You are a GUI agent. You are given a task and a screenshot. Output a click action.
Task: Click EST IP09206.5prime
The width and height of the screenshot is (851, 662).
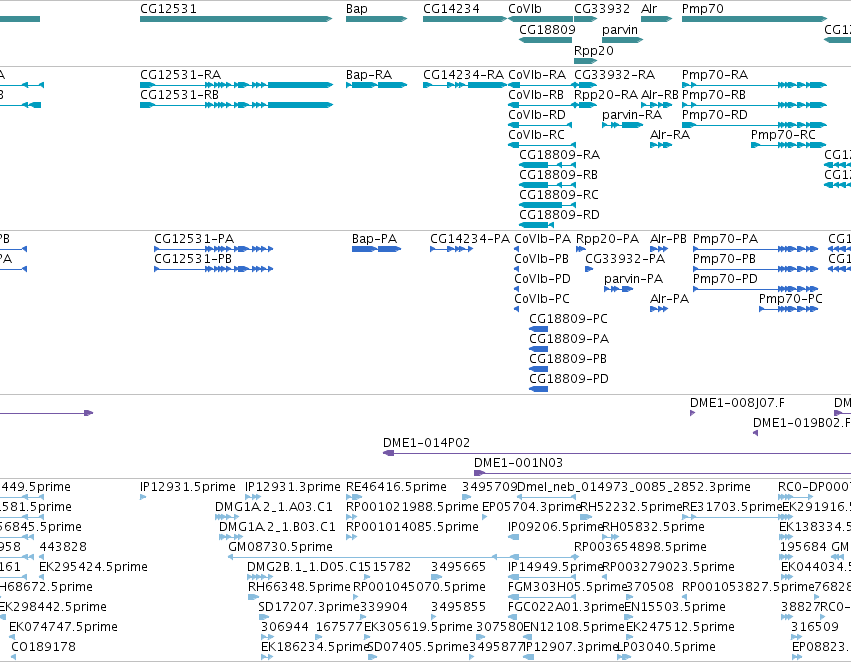point(556,527)
